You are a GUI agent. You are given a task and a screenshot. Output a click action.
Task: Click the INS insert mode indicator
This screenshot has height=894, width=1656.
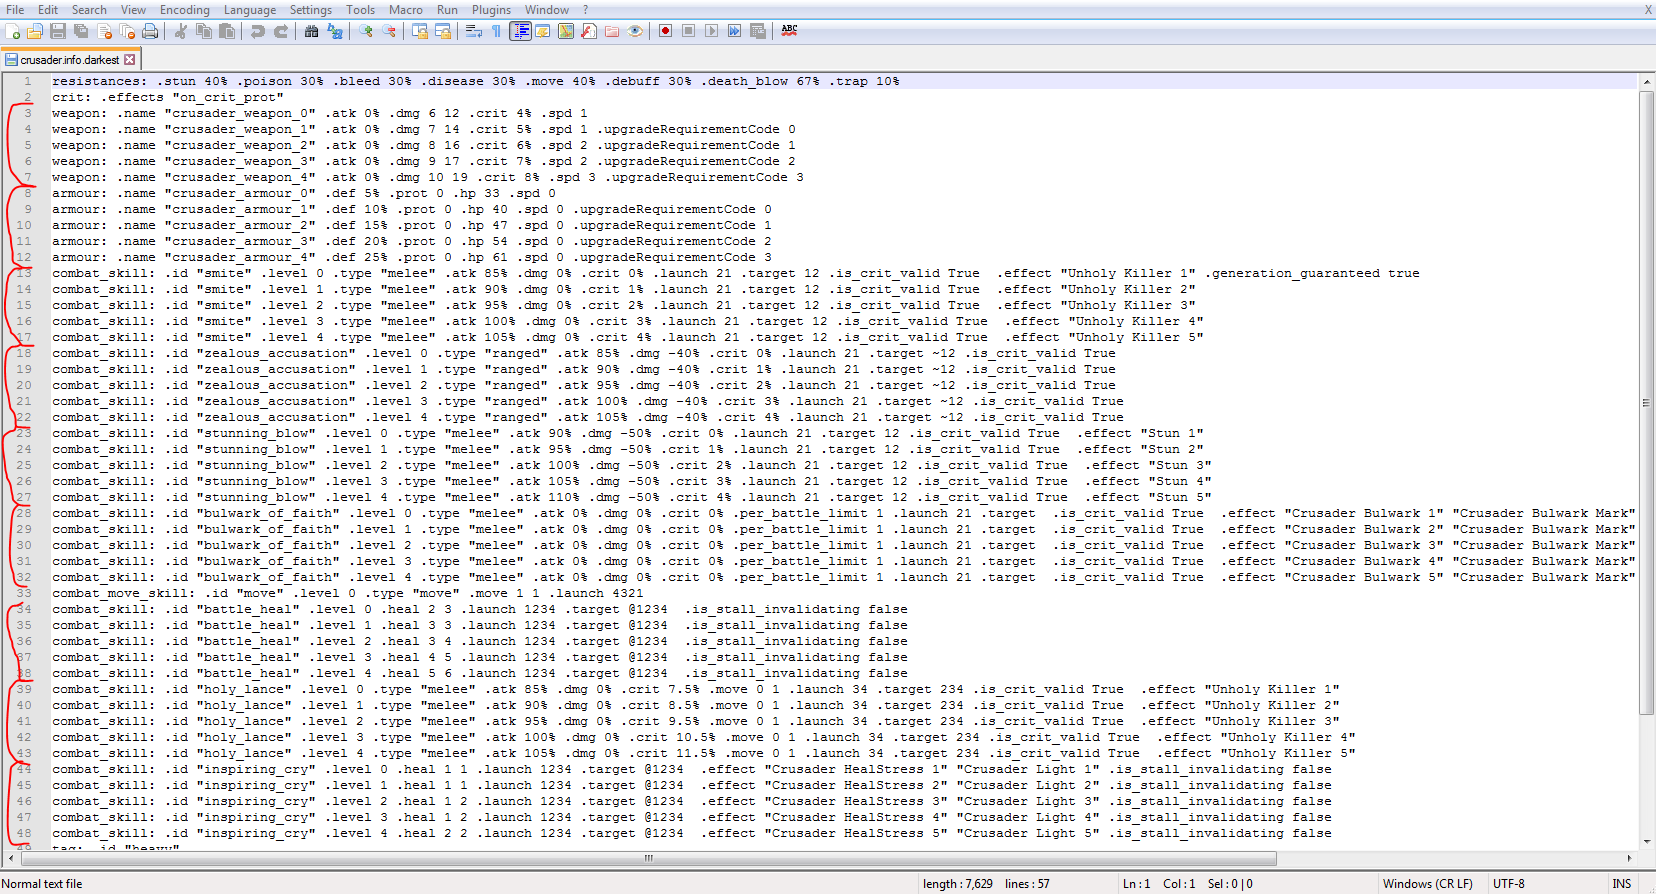click(x=1621, y=884)
